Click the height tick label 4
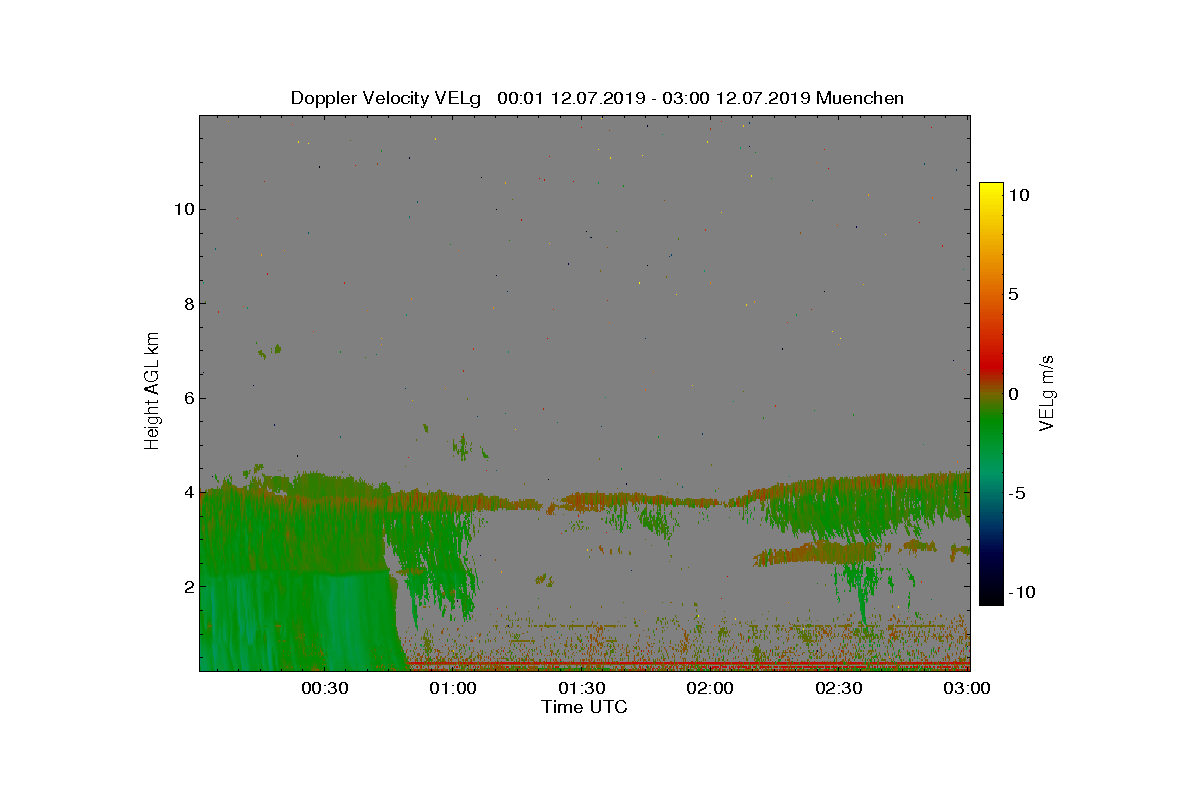 coord(187,492)
